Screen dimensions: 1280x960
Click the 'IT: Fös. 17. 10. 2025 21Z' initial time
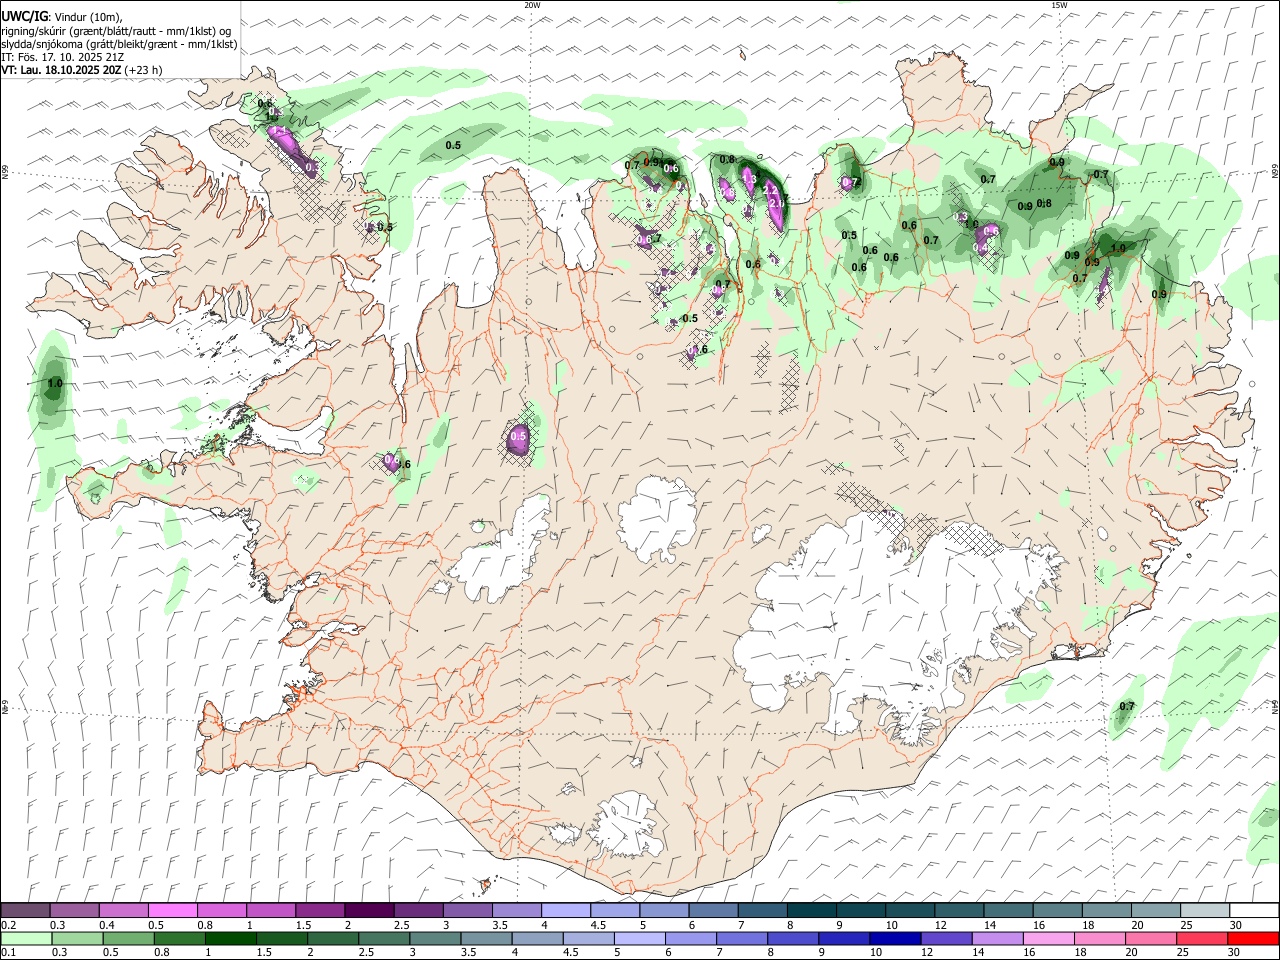[x=63, y=57]
